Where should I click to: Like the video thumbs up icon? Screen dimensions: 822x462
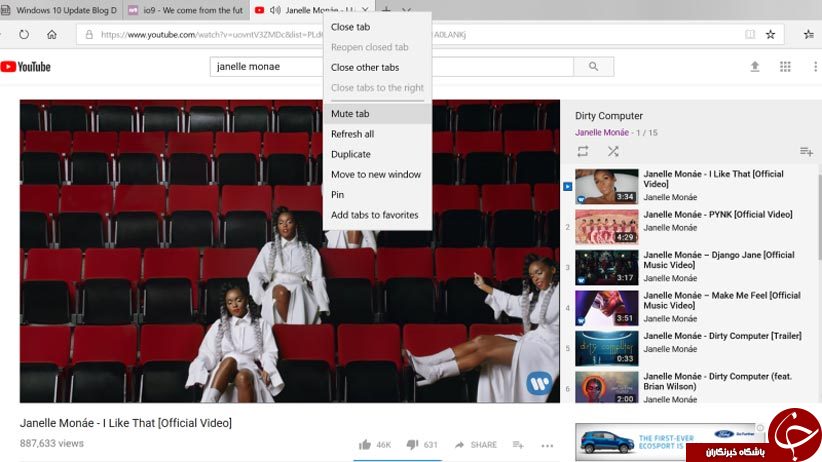pyautogui.click(x=365, y=445)
